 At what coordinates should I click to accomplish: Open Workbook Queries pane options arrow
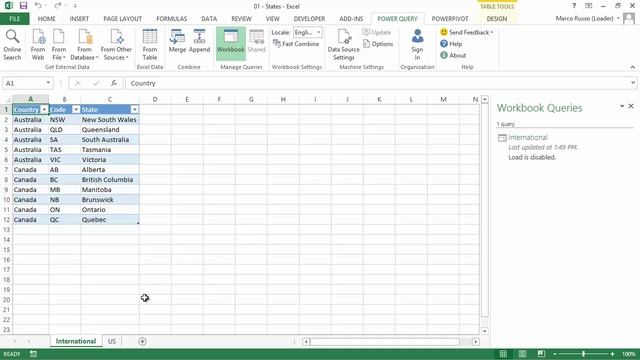[622, 106]
